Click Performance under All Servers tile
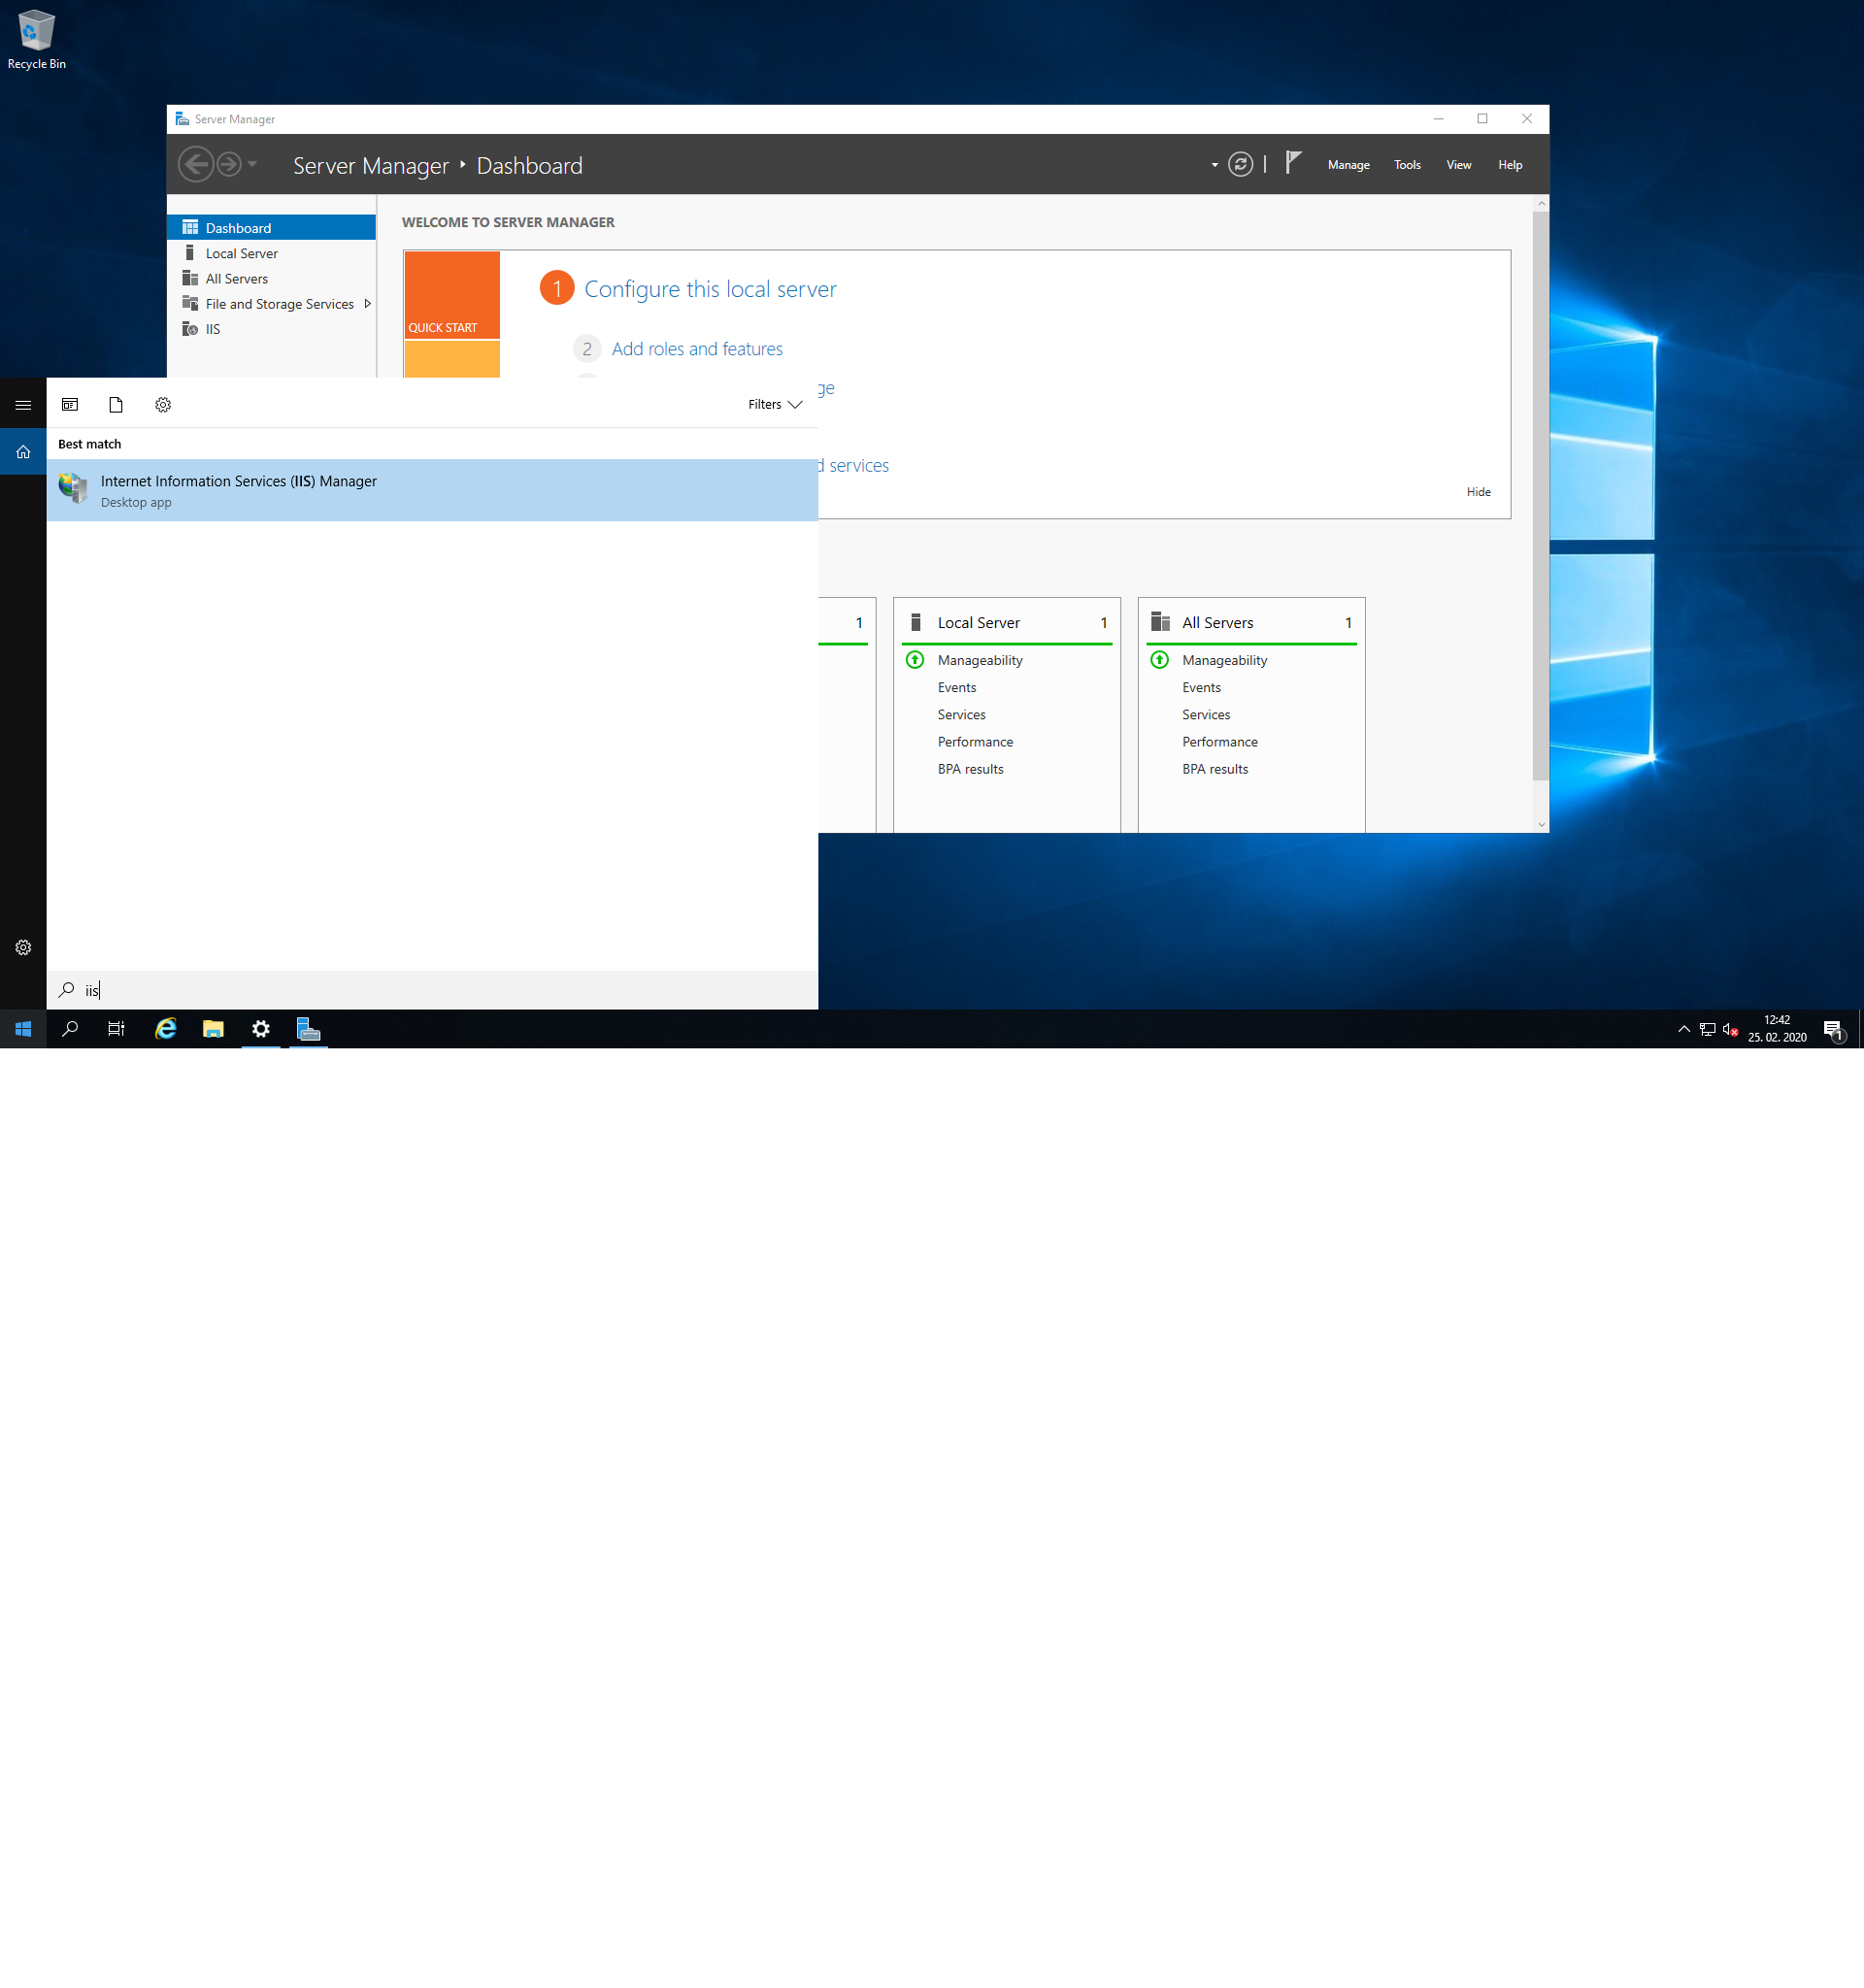This screenshot has width=1864, height=1988. point(1220,741)
